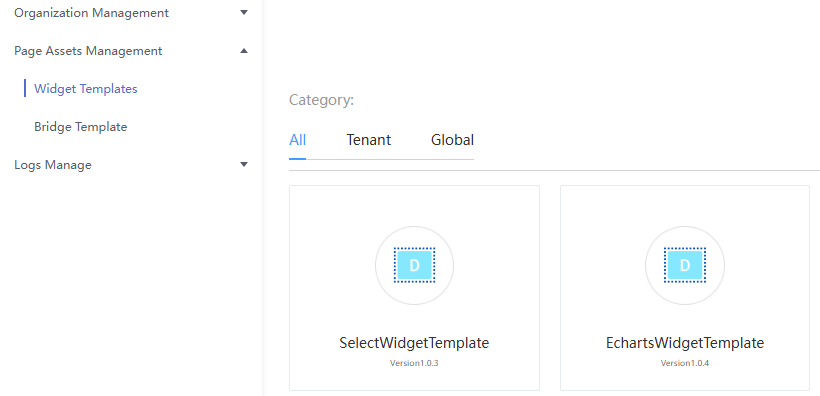Screen dimensions: 820x396
Task: Switch to the Tenant category tab
Action: 368,140
